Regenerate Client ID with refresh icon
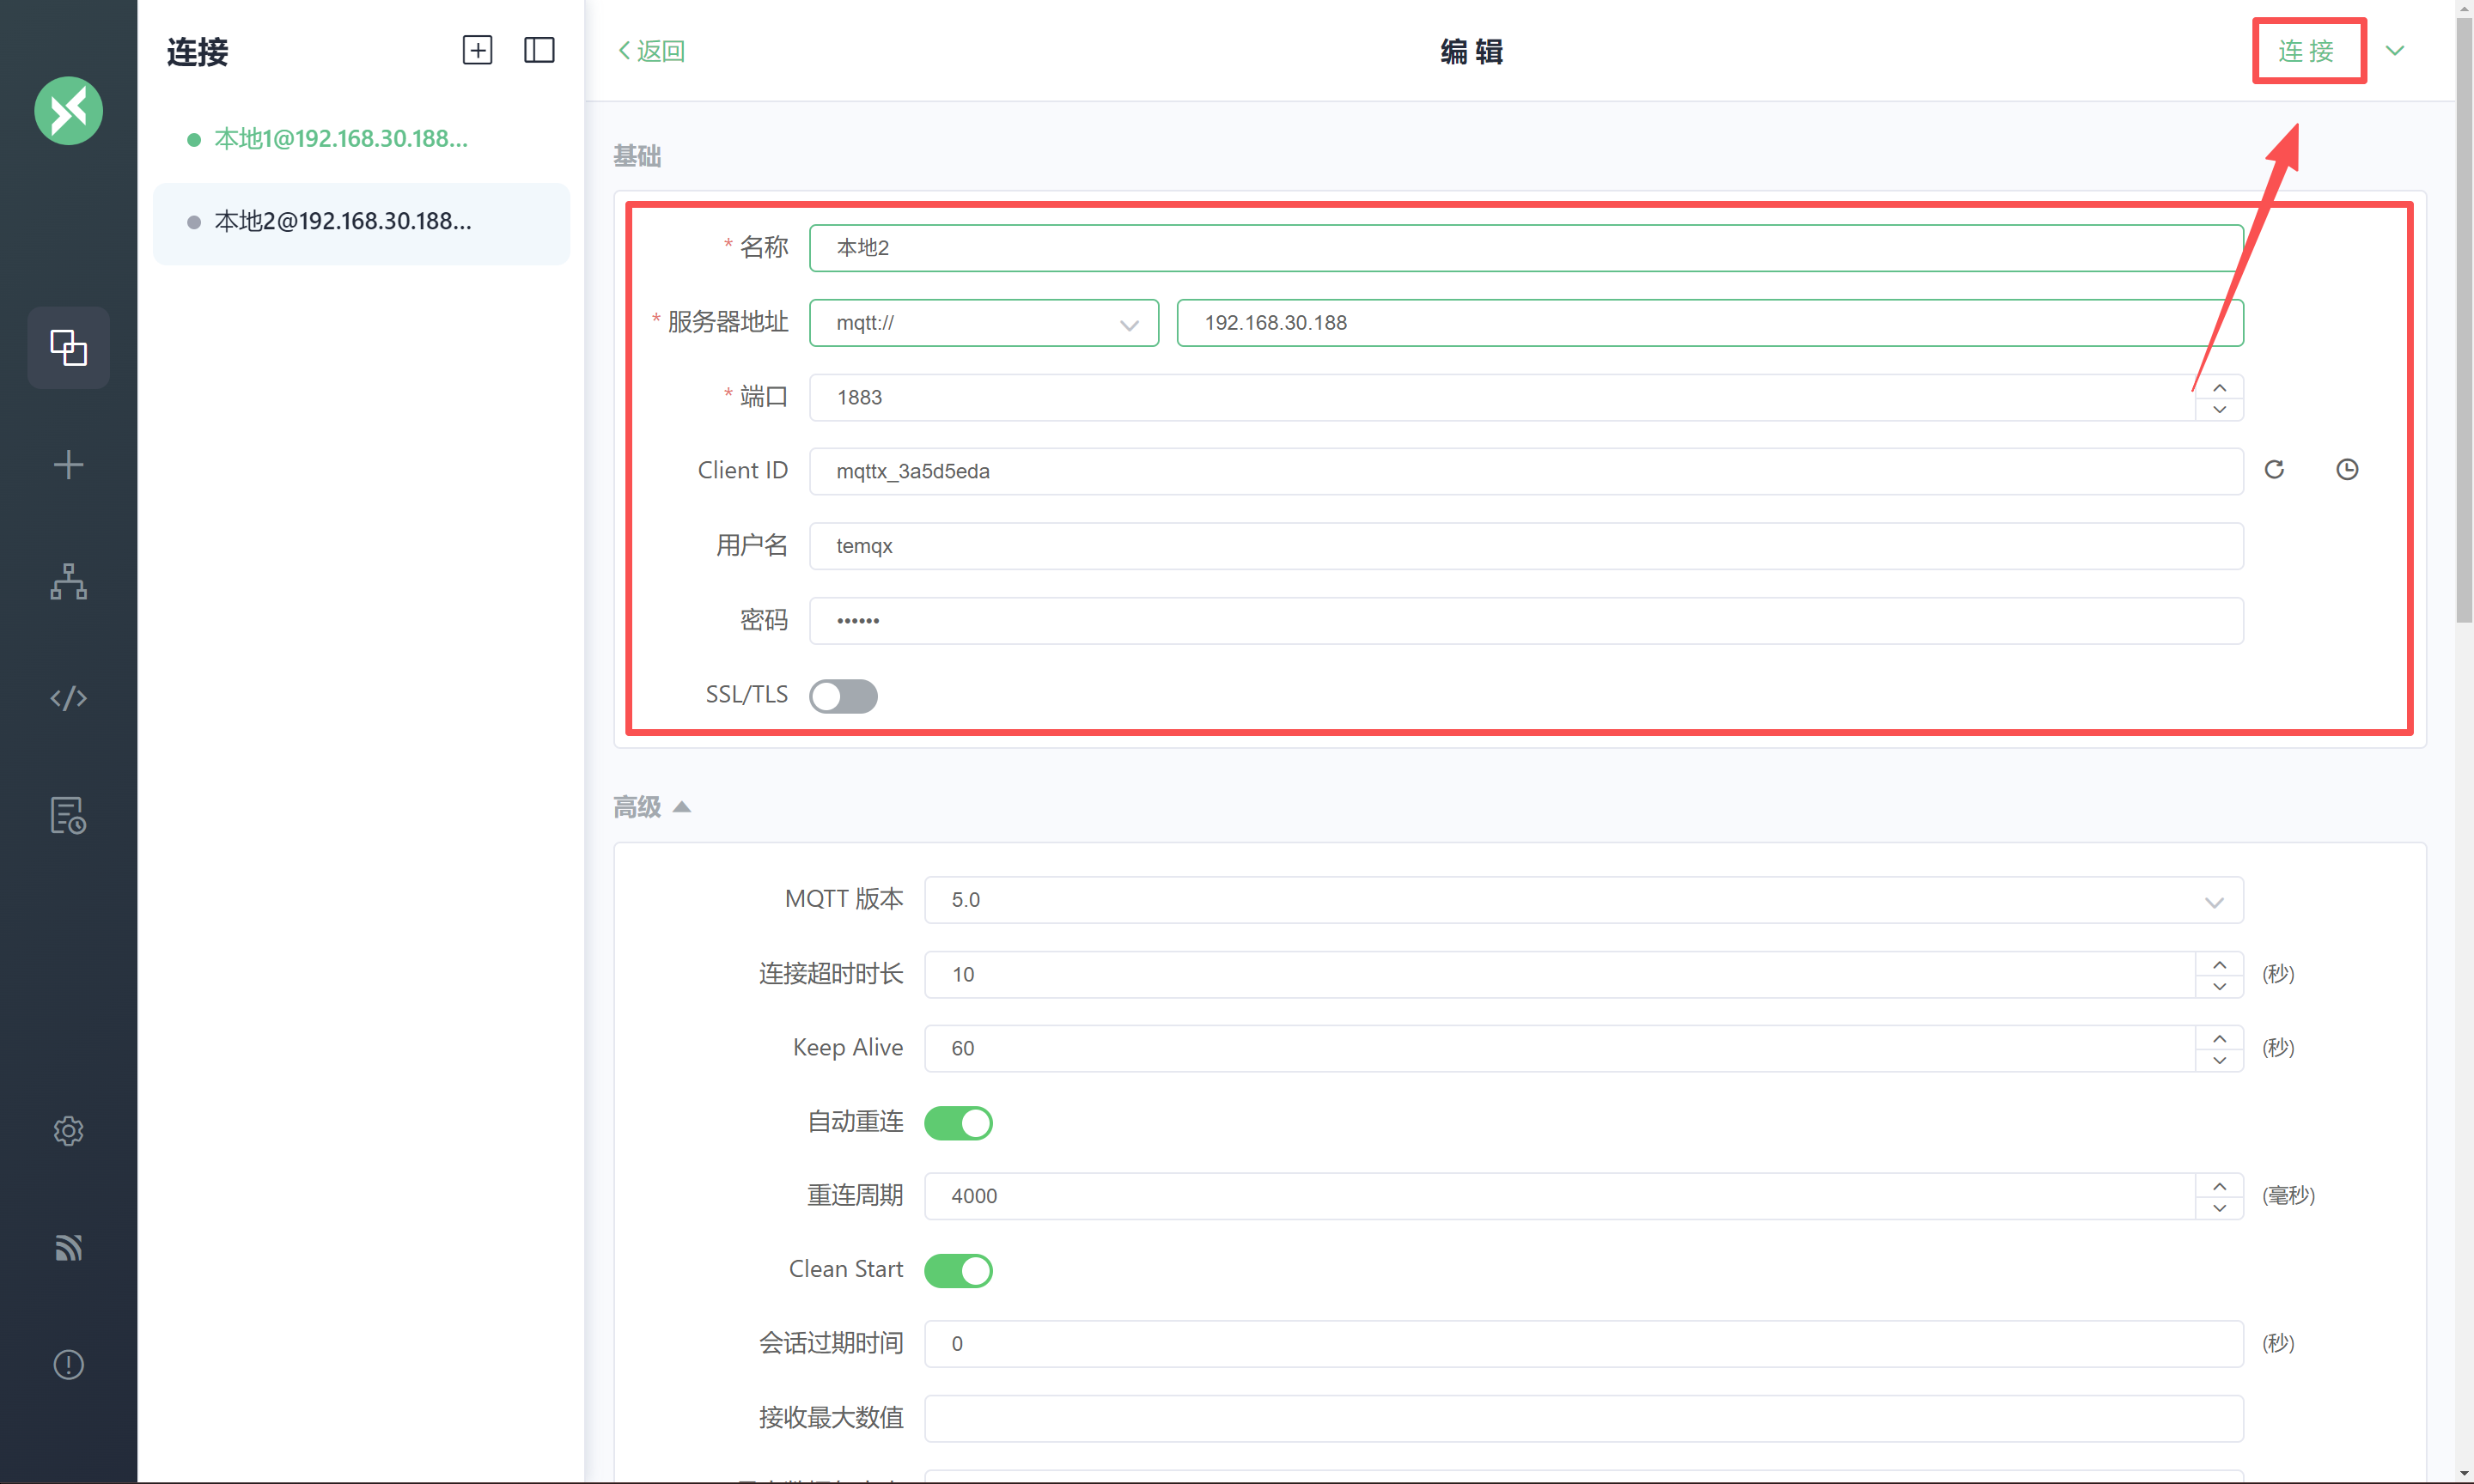The width and height of the screenshot is (2474, 1484). [2274, 470]
